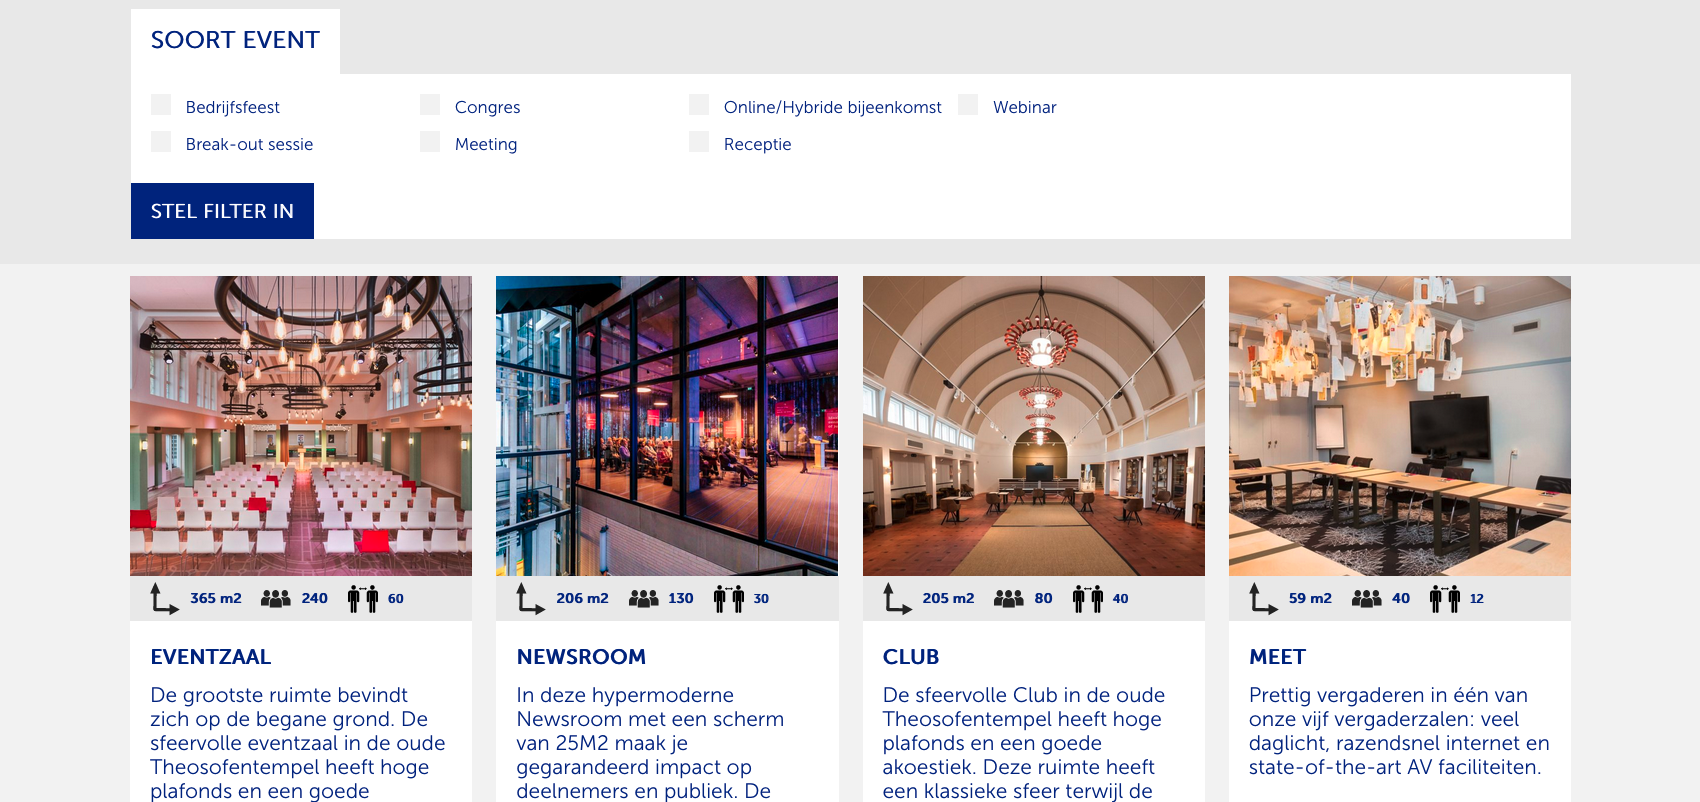
Task: Click the 59 m2 value
Action: (x=1310, y=598)
